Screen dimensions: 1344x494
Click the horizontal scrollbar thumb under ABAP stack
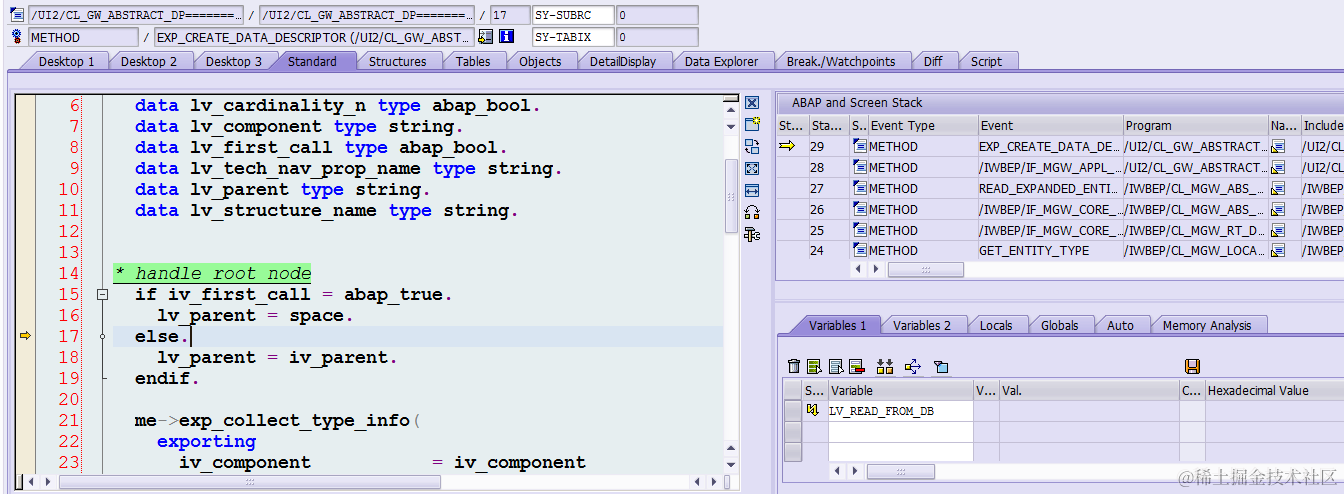(926, 270)
